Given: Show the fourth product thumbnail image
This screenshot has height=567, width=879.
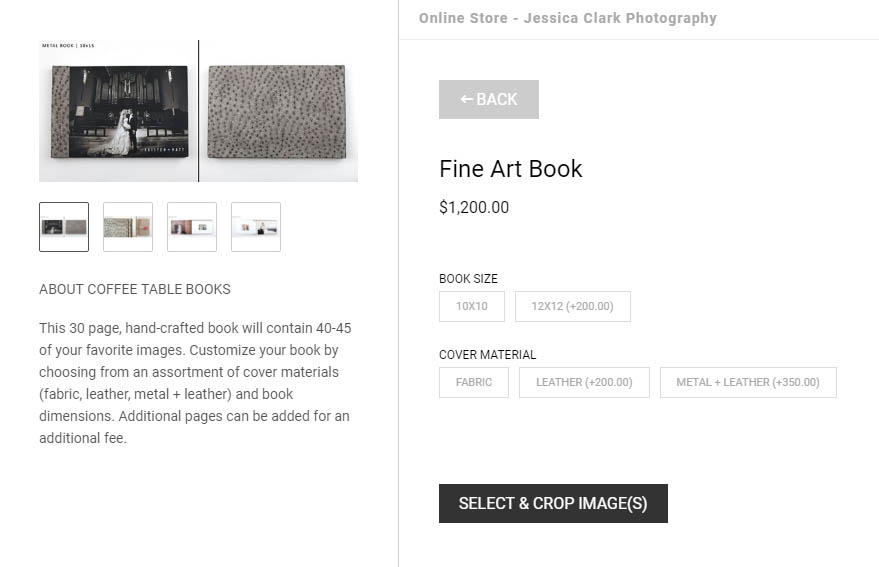Looking at the screenshot, I should point(256,227).
